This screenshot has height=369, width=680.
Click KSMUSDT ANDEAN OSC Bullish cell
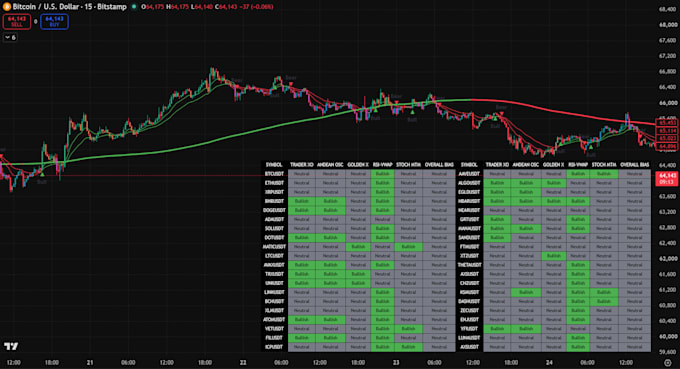[526, 292]
